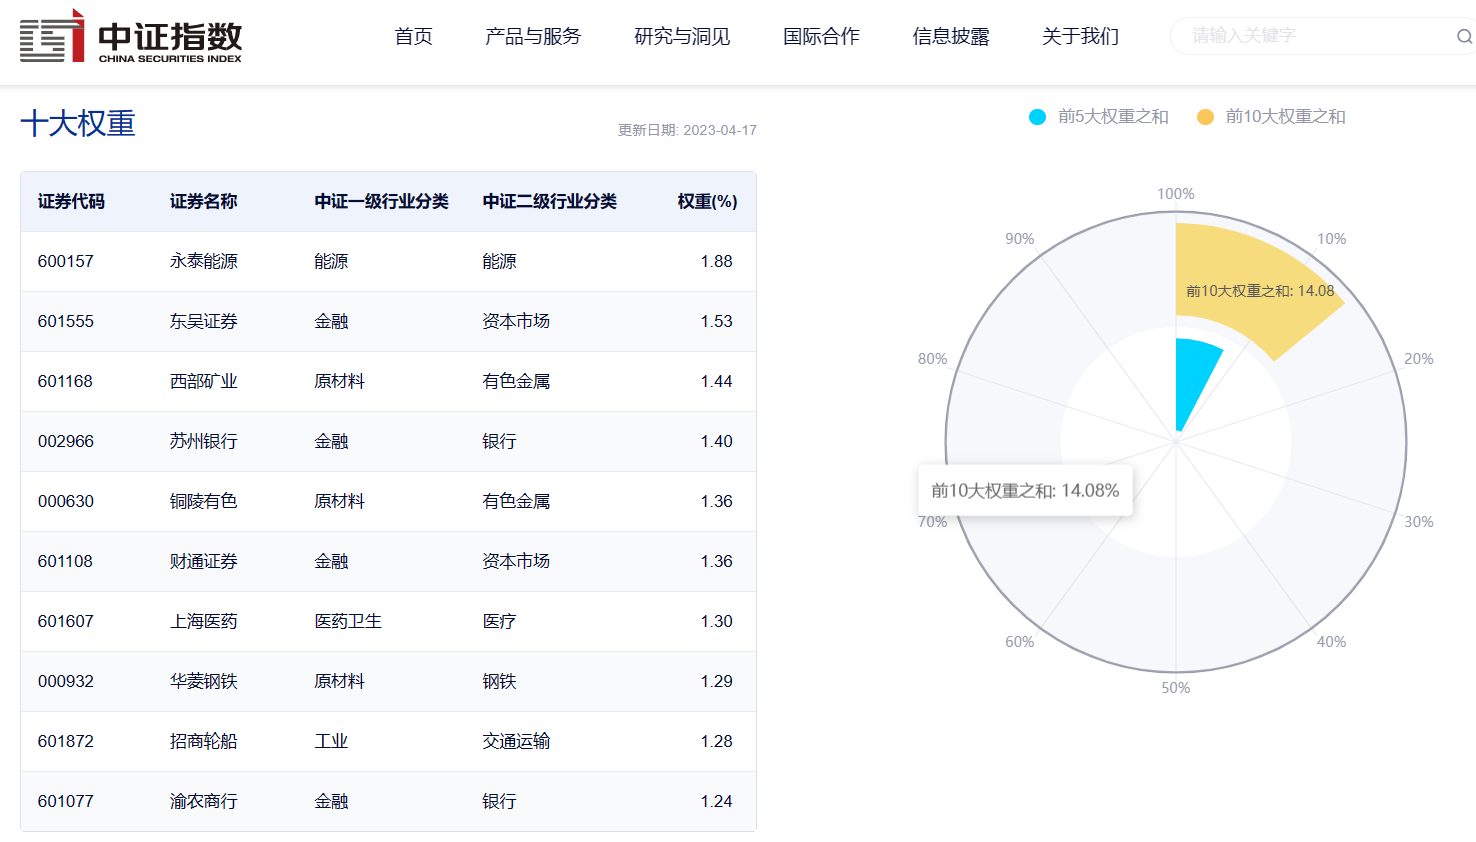This screenshot has width=1476, height=842.
Task: Click the update date 2023-04-17 text
Action: tap(687, 130)
